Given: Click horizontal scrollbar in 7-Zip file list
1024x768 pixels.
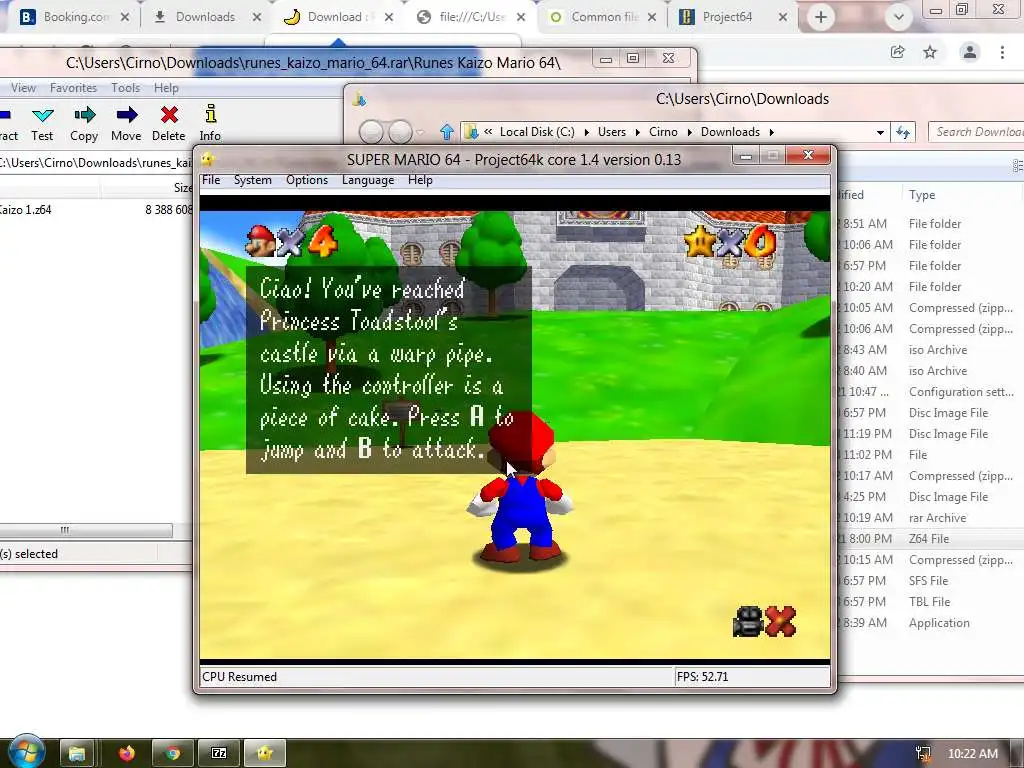Looking at the screenshot, I should (85, 530).
